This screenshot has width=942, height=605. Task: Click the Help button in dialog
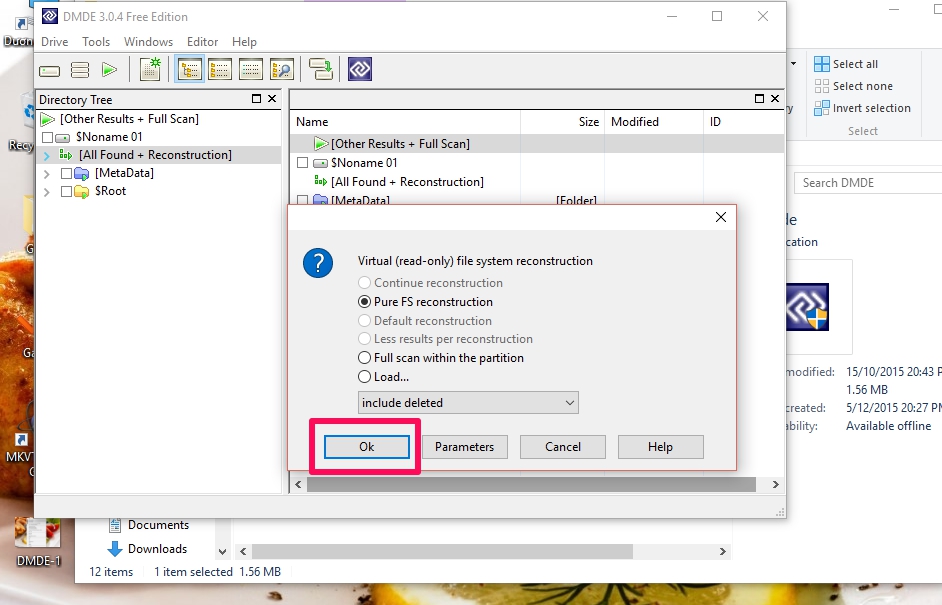(x=660, y=447)
